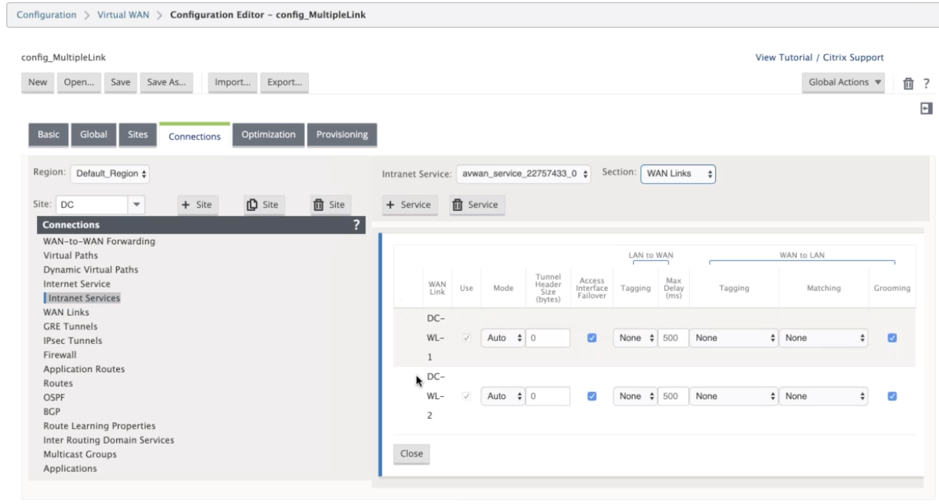Open WAN to LAN Matching dropdown for DC-WL-1

point(823,338)
